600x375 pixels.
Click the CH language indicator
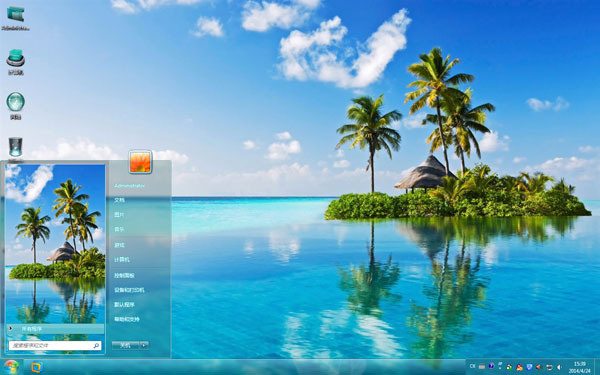tap(473, 366)
